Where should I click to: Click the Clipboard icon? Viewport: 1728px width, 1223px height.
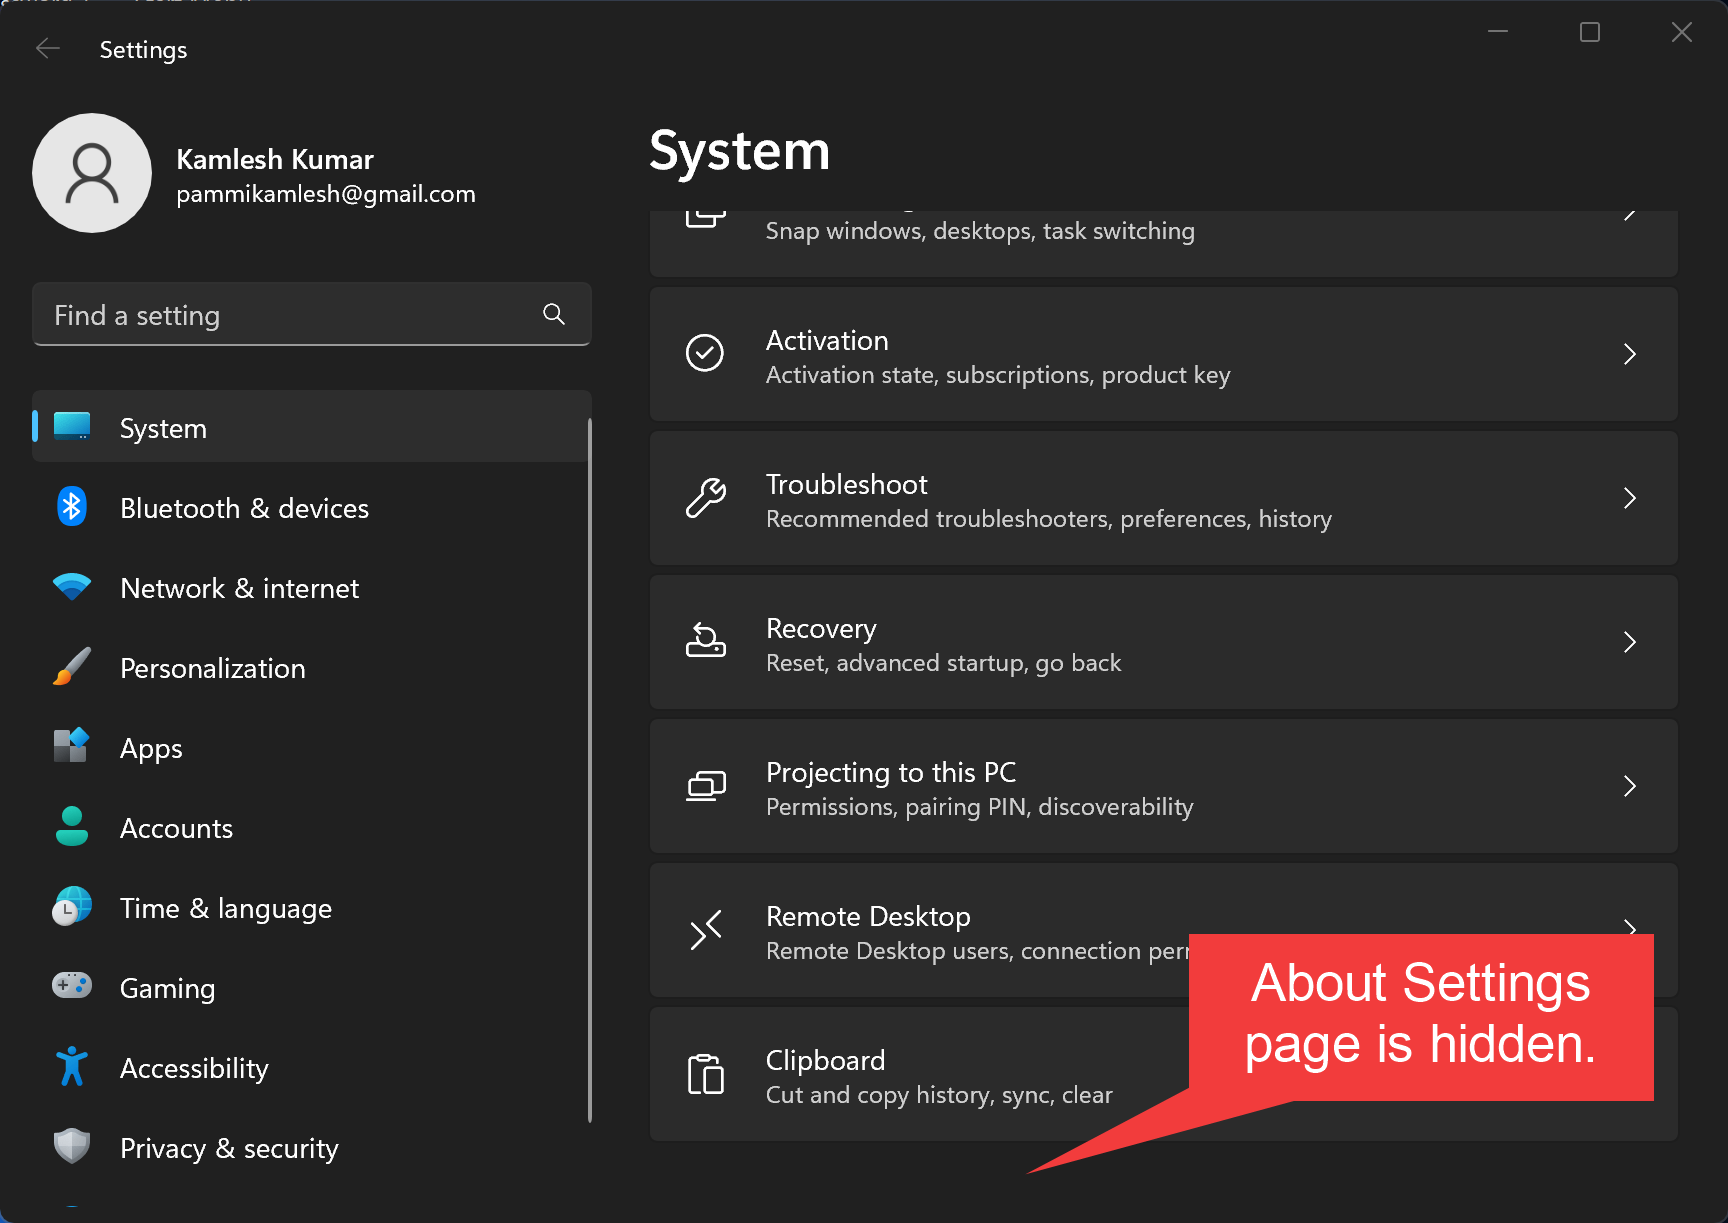click(x=705, y=1074)
